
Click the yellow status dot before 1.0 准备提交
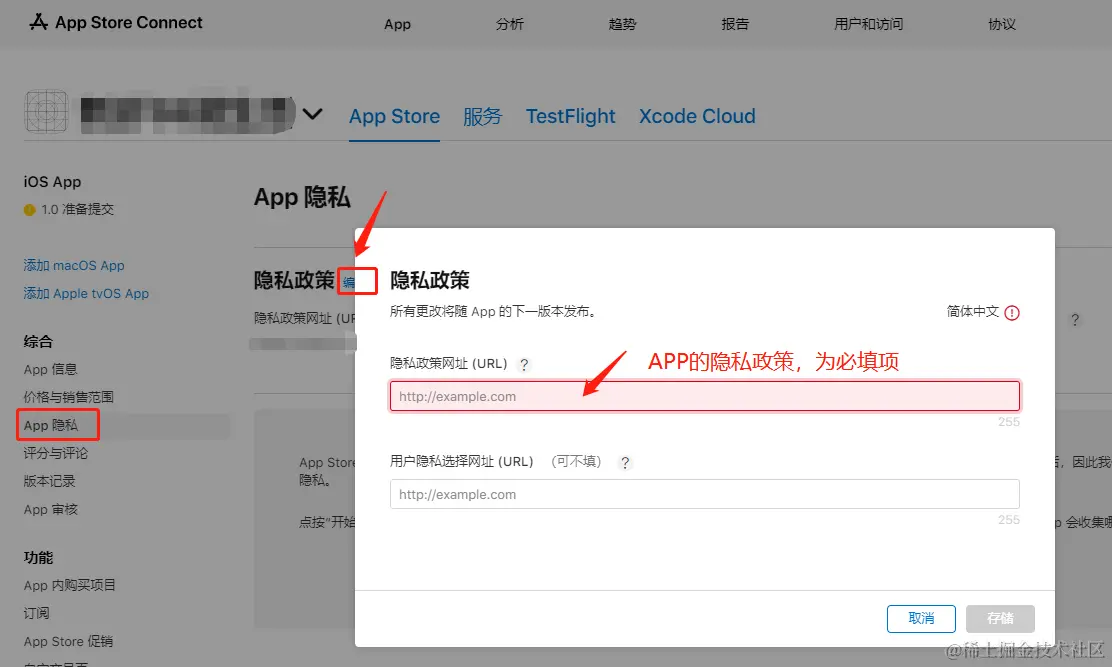tap(29, 210)
